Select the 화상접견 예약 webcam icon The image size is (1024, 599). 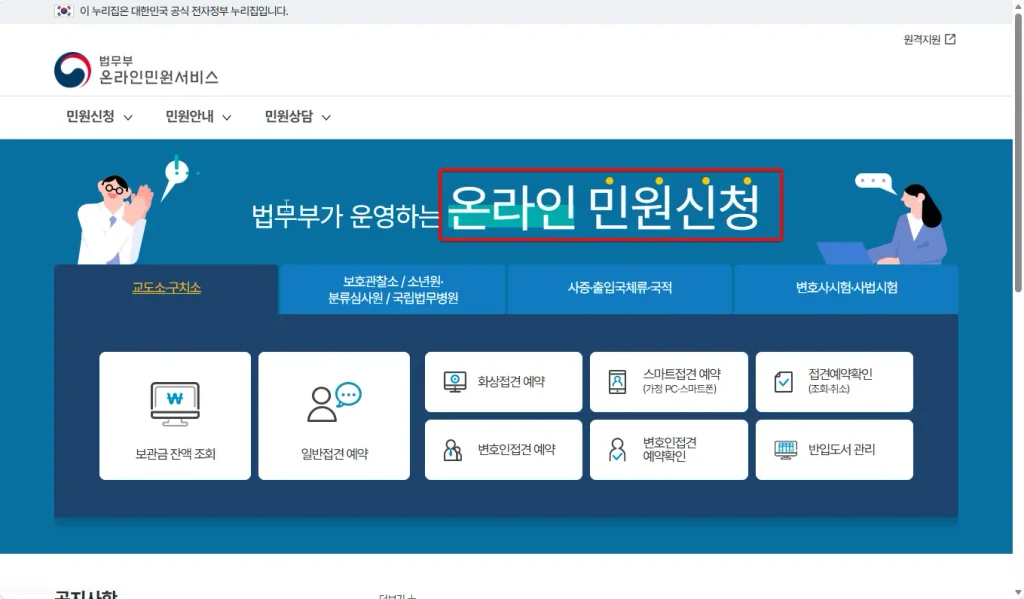pos(455,381)
